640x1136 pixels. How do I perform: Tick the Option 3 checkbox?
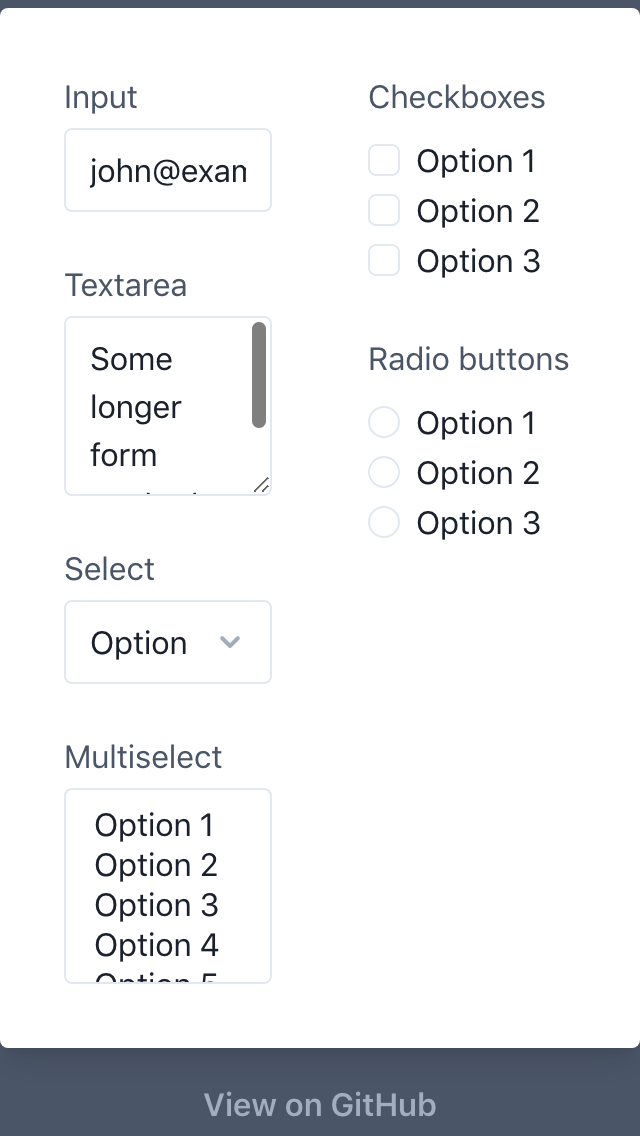384,260
